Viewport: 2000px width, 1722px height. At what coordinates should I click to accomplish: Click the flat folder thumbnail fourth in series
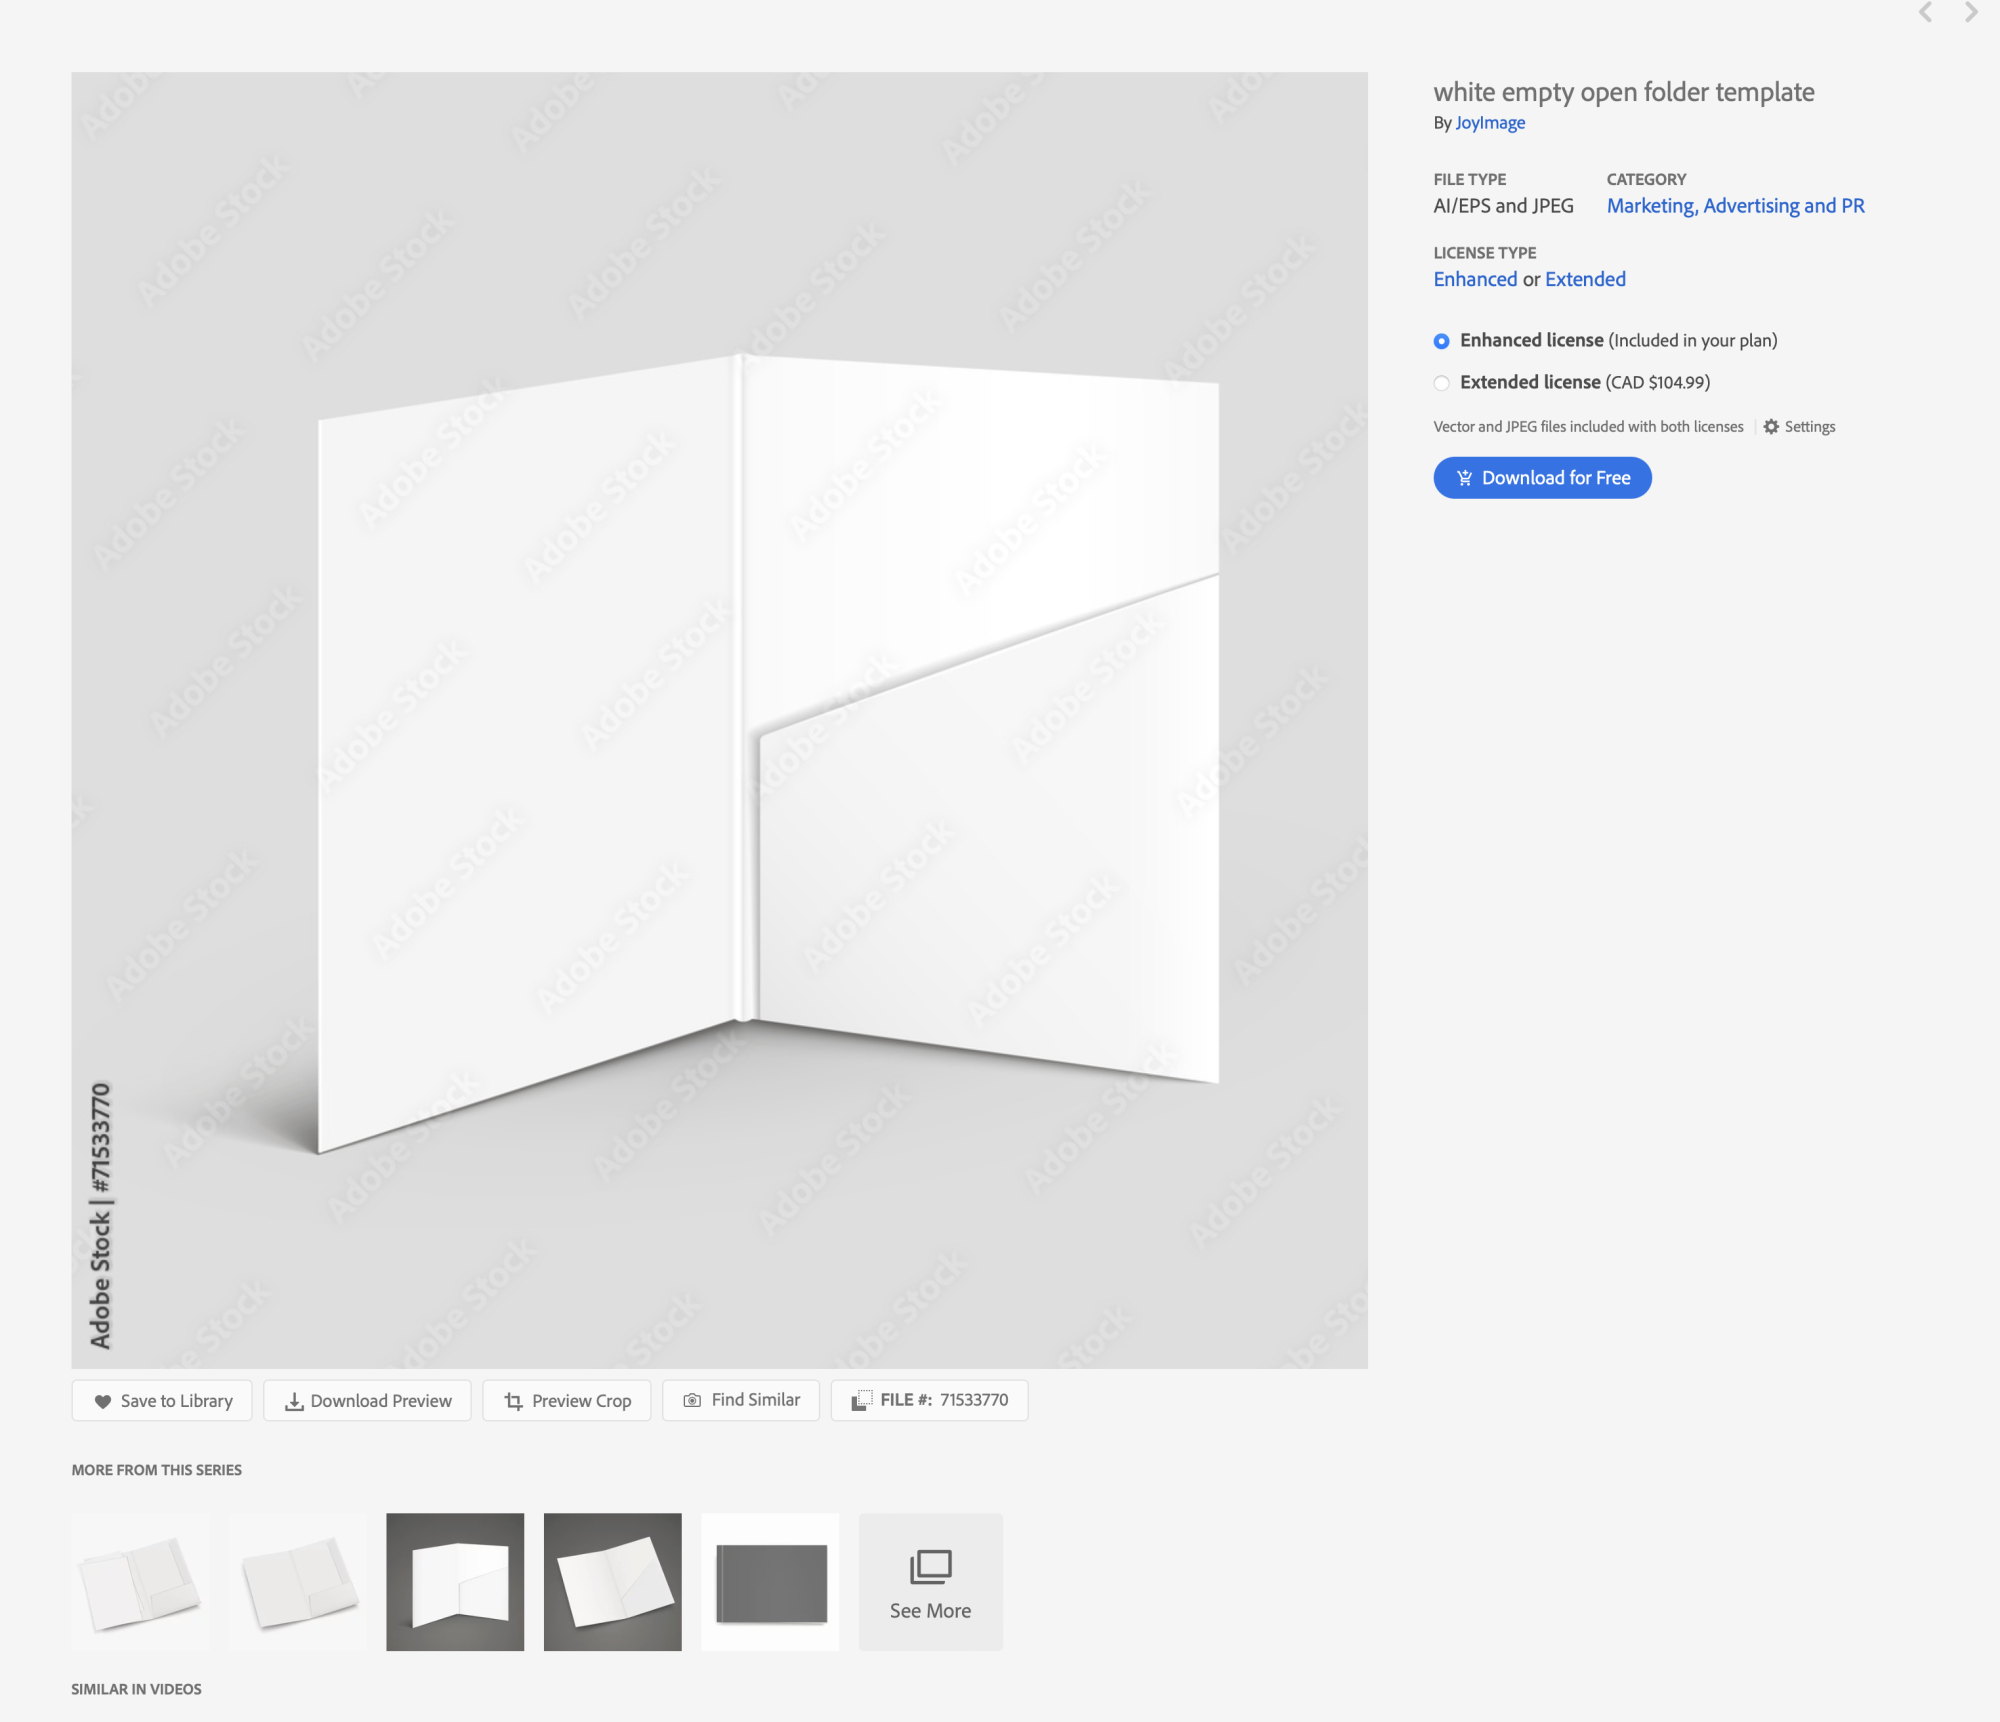tap(611, 1581)
